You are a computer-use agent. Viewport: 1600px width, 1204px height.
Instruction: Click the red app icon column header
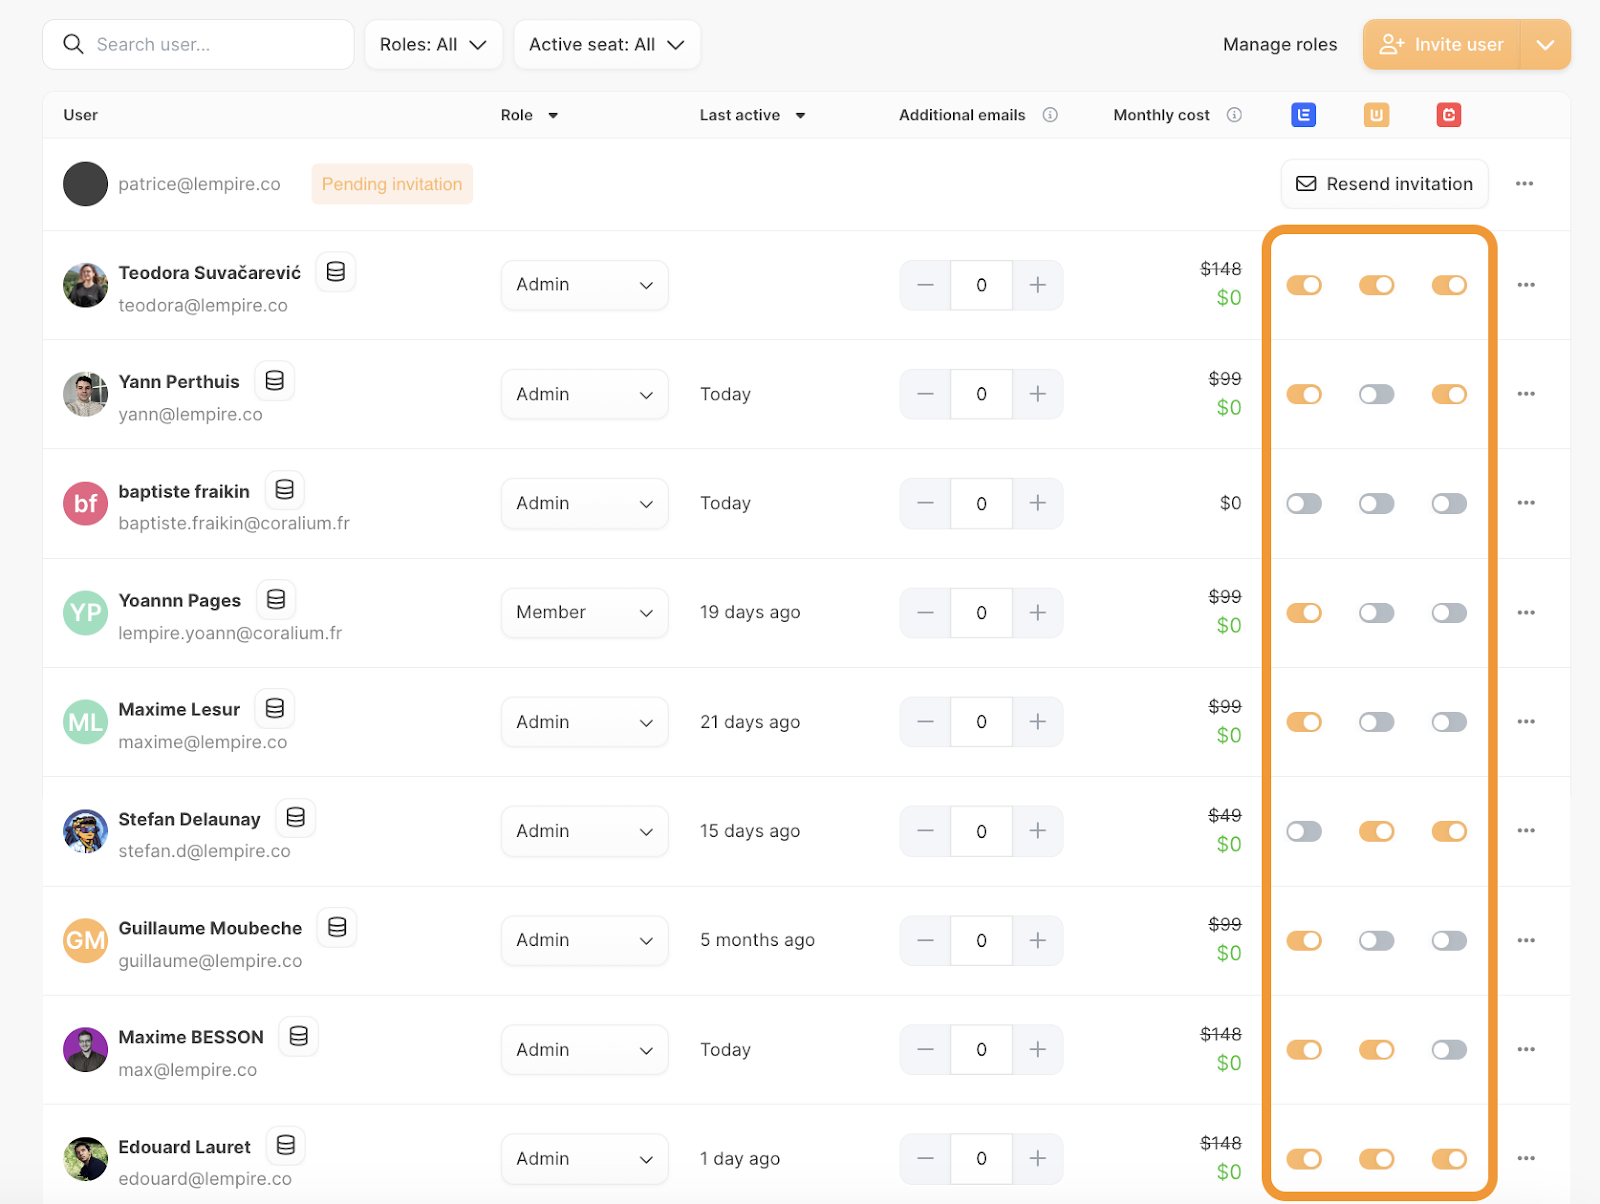coord(1448,115)
